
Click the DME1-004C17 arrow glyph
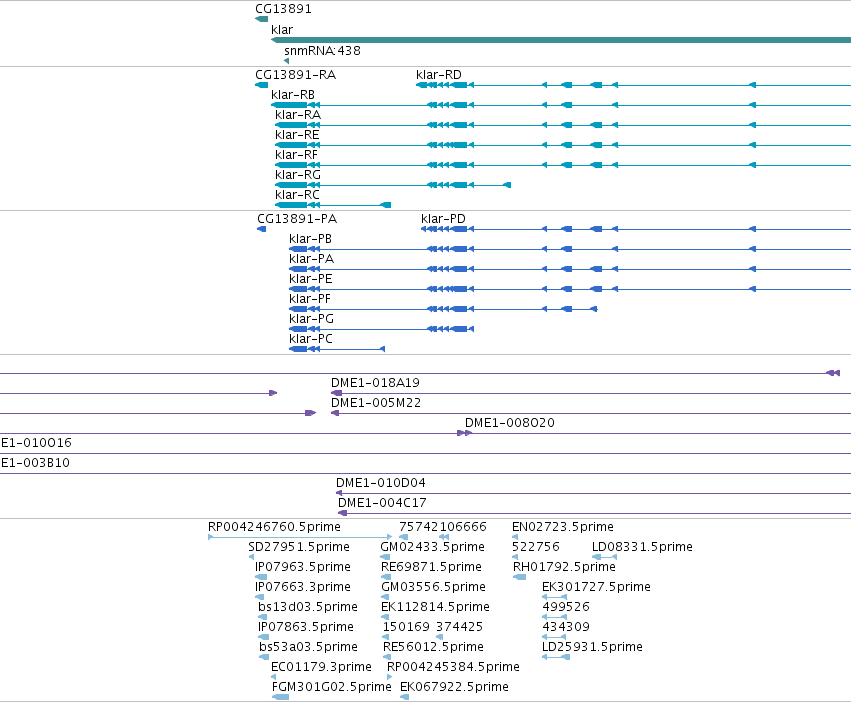(342, 513)
